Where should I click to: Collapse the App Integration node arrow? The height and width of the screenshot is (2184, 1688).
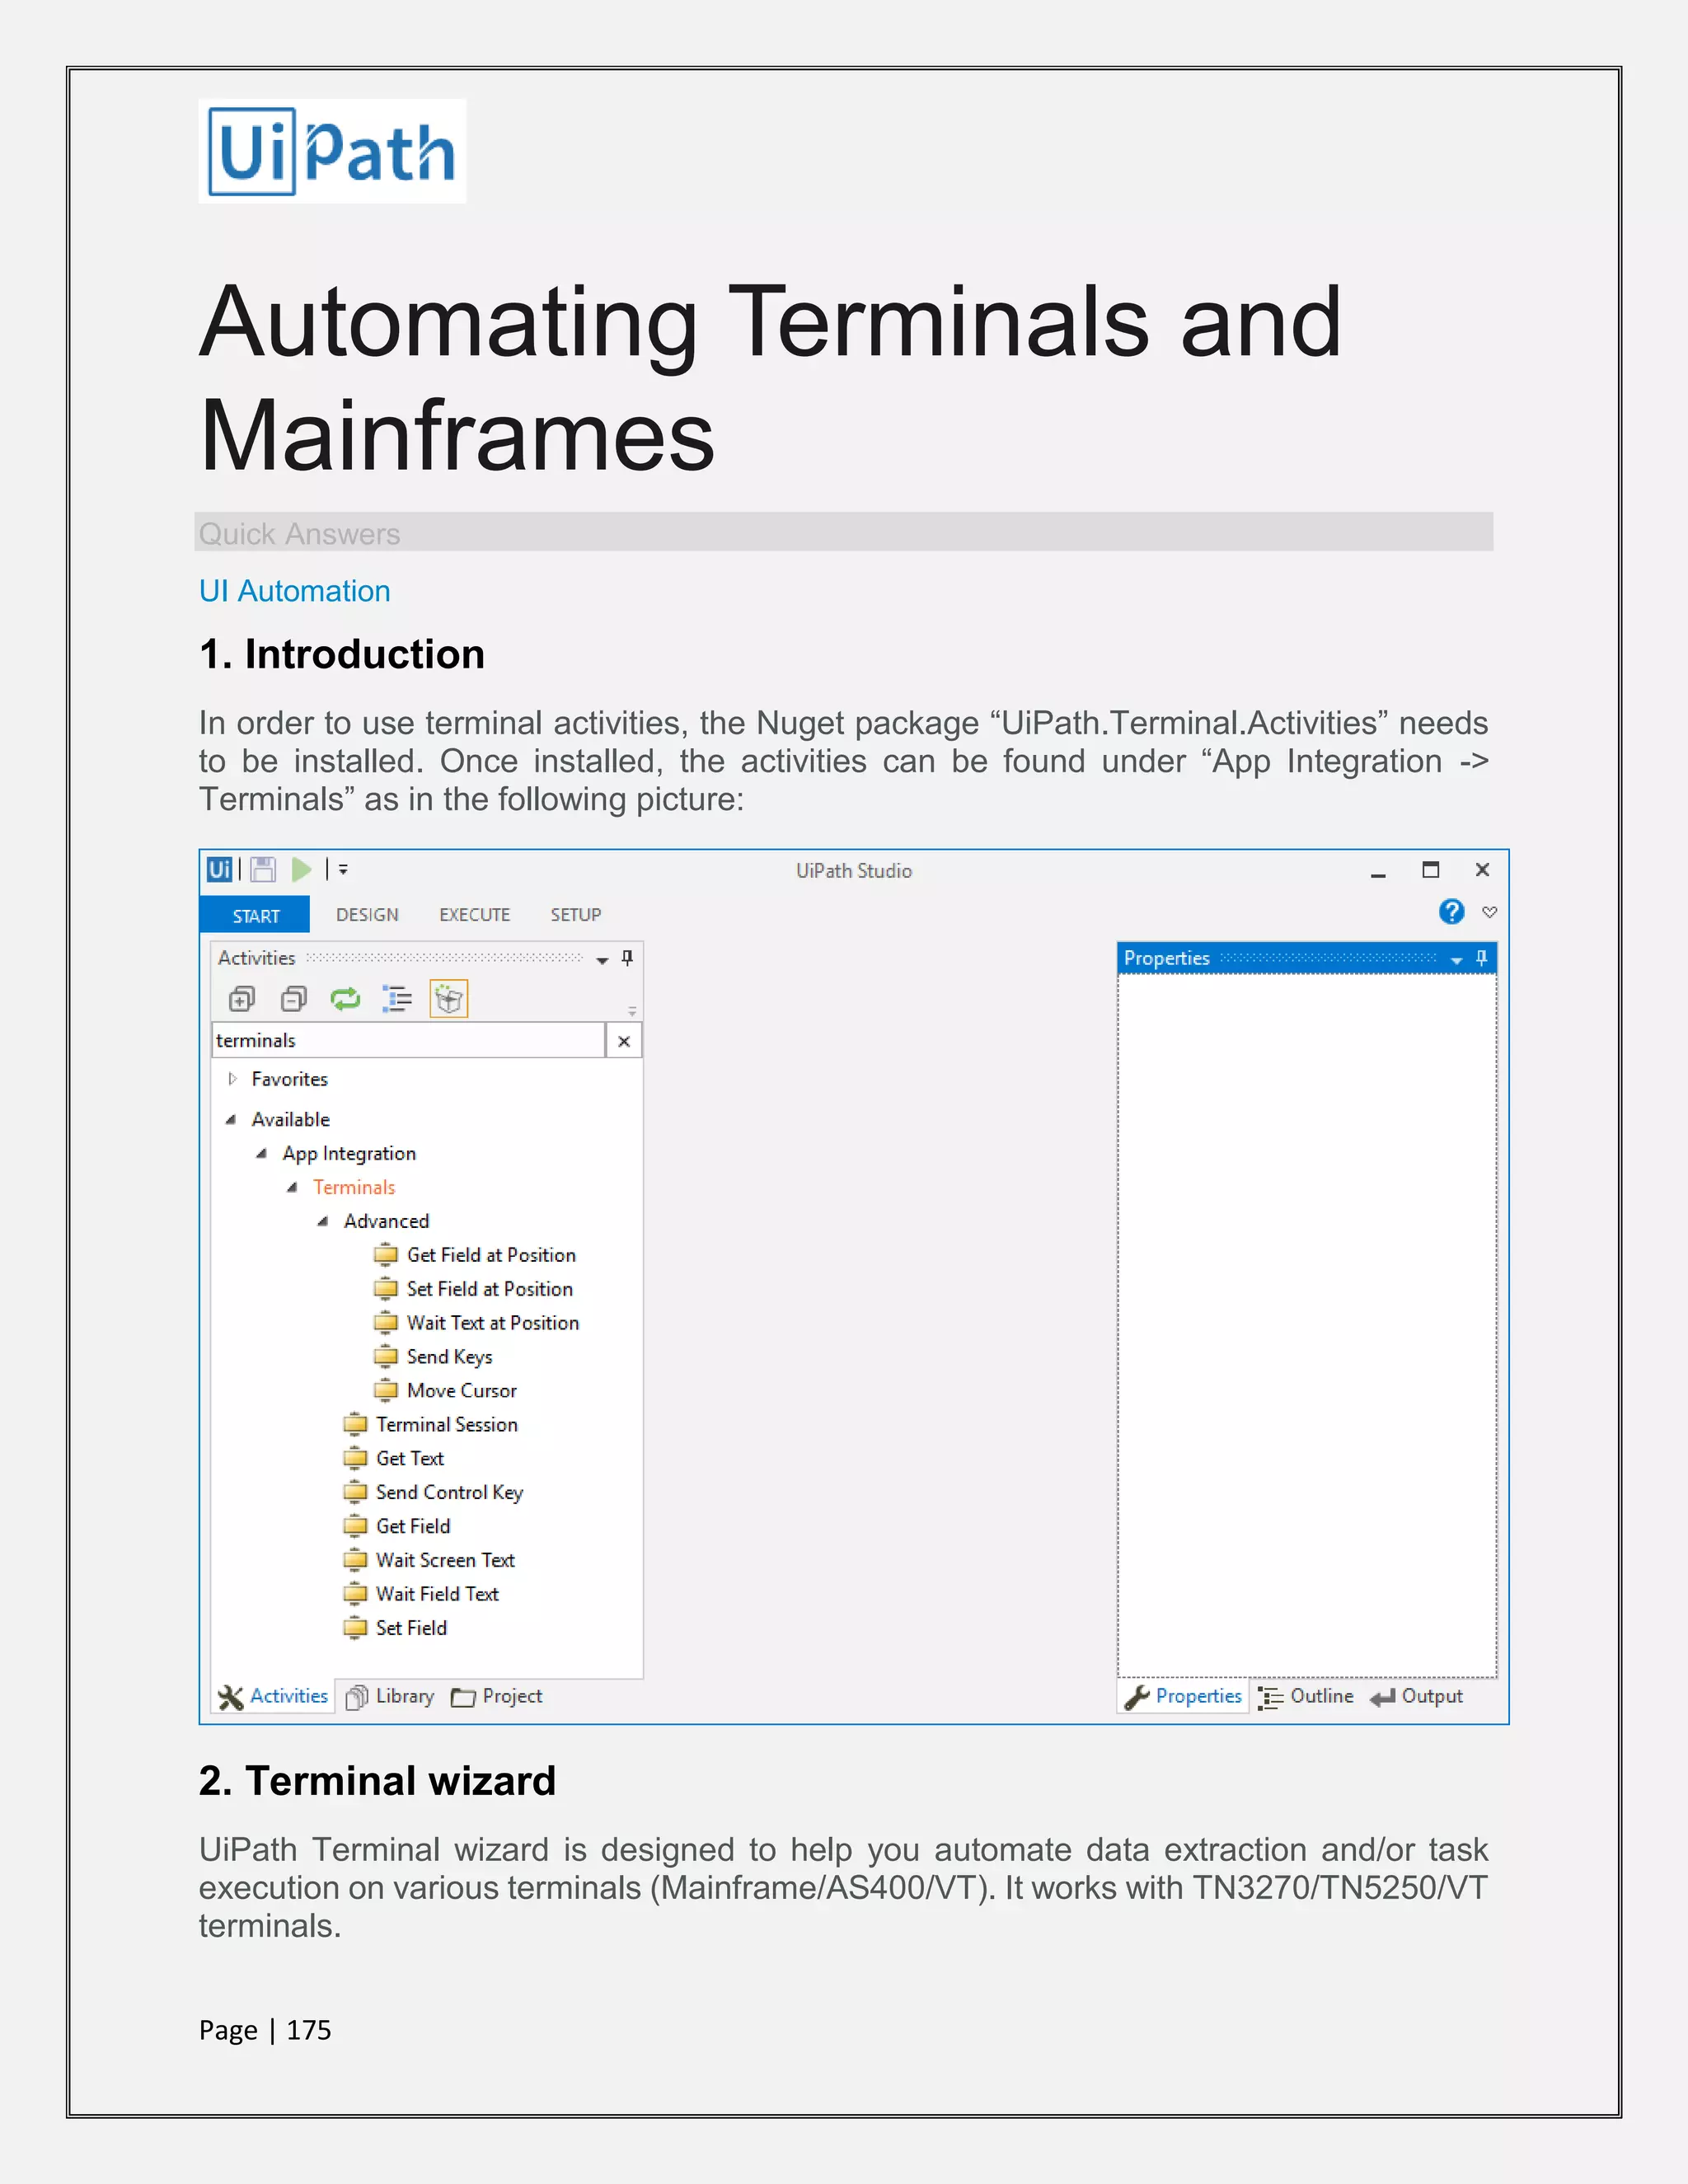262,1154
